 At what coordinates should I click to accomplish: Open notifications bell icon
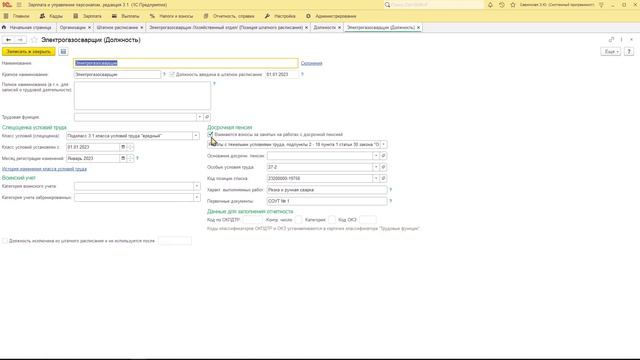pos(490,5)
